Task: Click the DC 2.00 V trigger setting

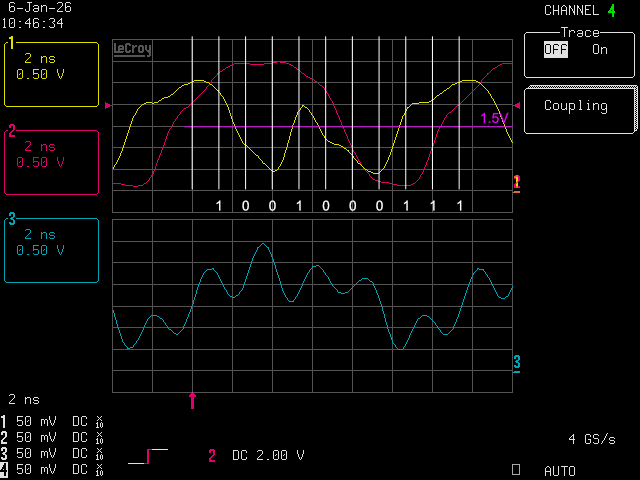Action: pos(268,456)
